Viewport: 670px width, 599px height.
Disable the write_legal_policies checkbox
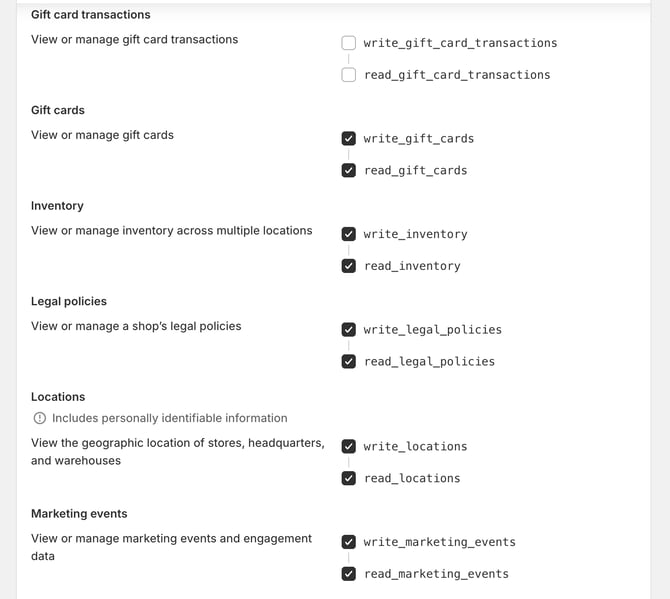coord(348,330)
